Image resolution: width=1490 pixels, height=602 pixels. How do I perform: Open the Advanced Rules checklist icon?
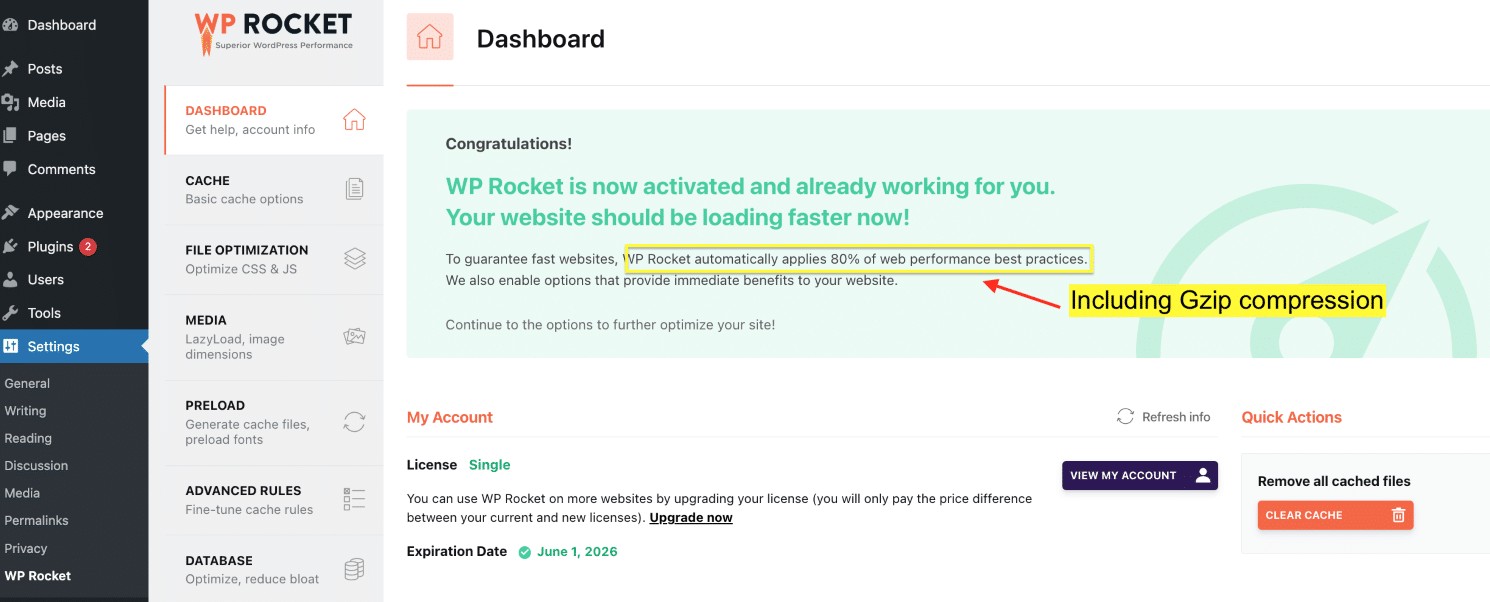(x=354, y=499)
